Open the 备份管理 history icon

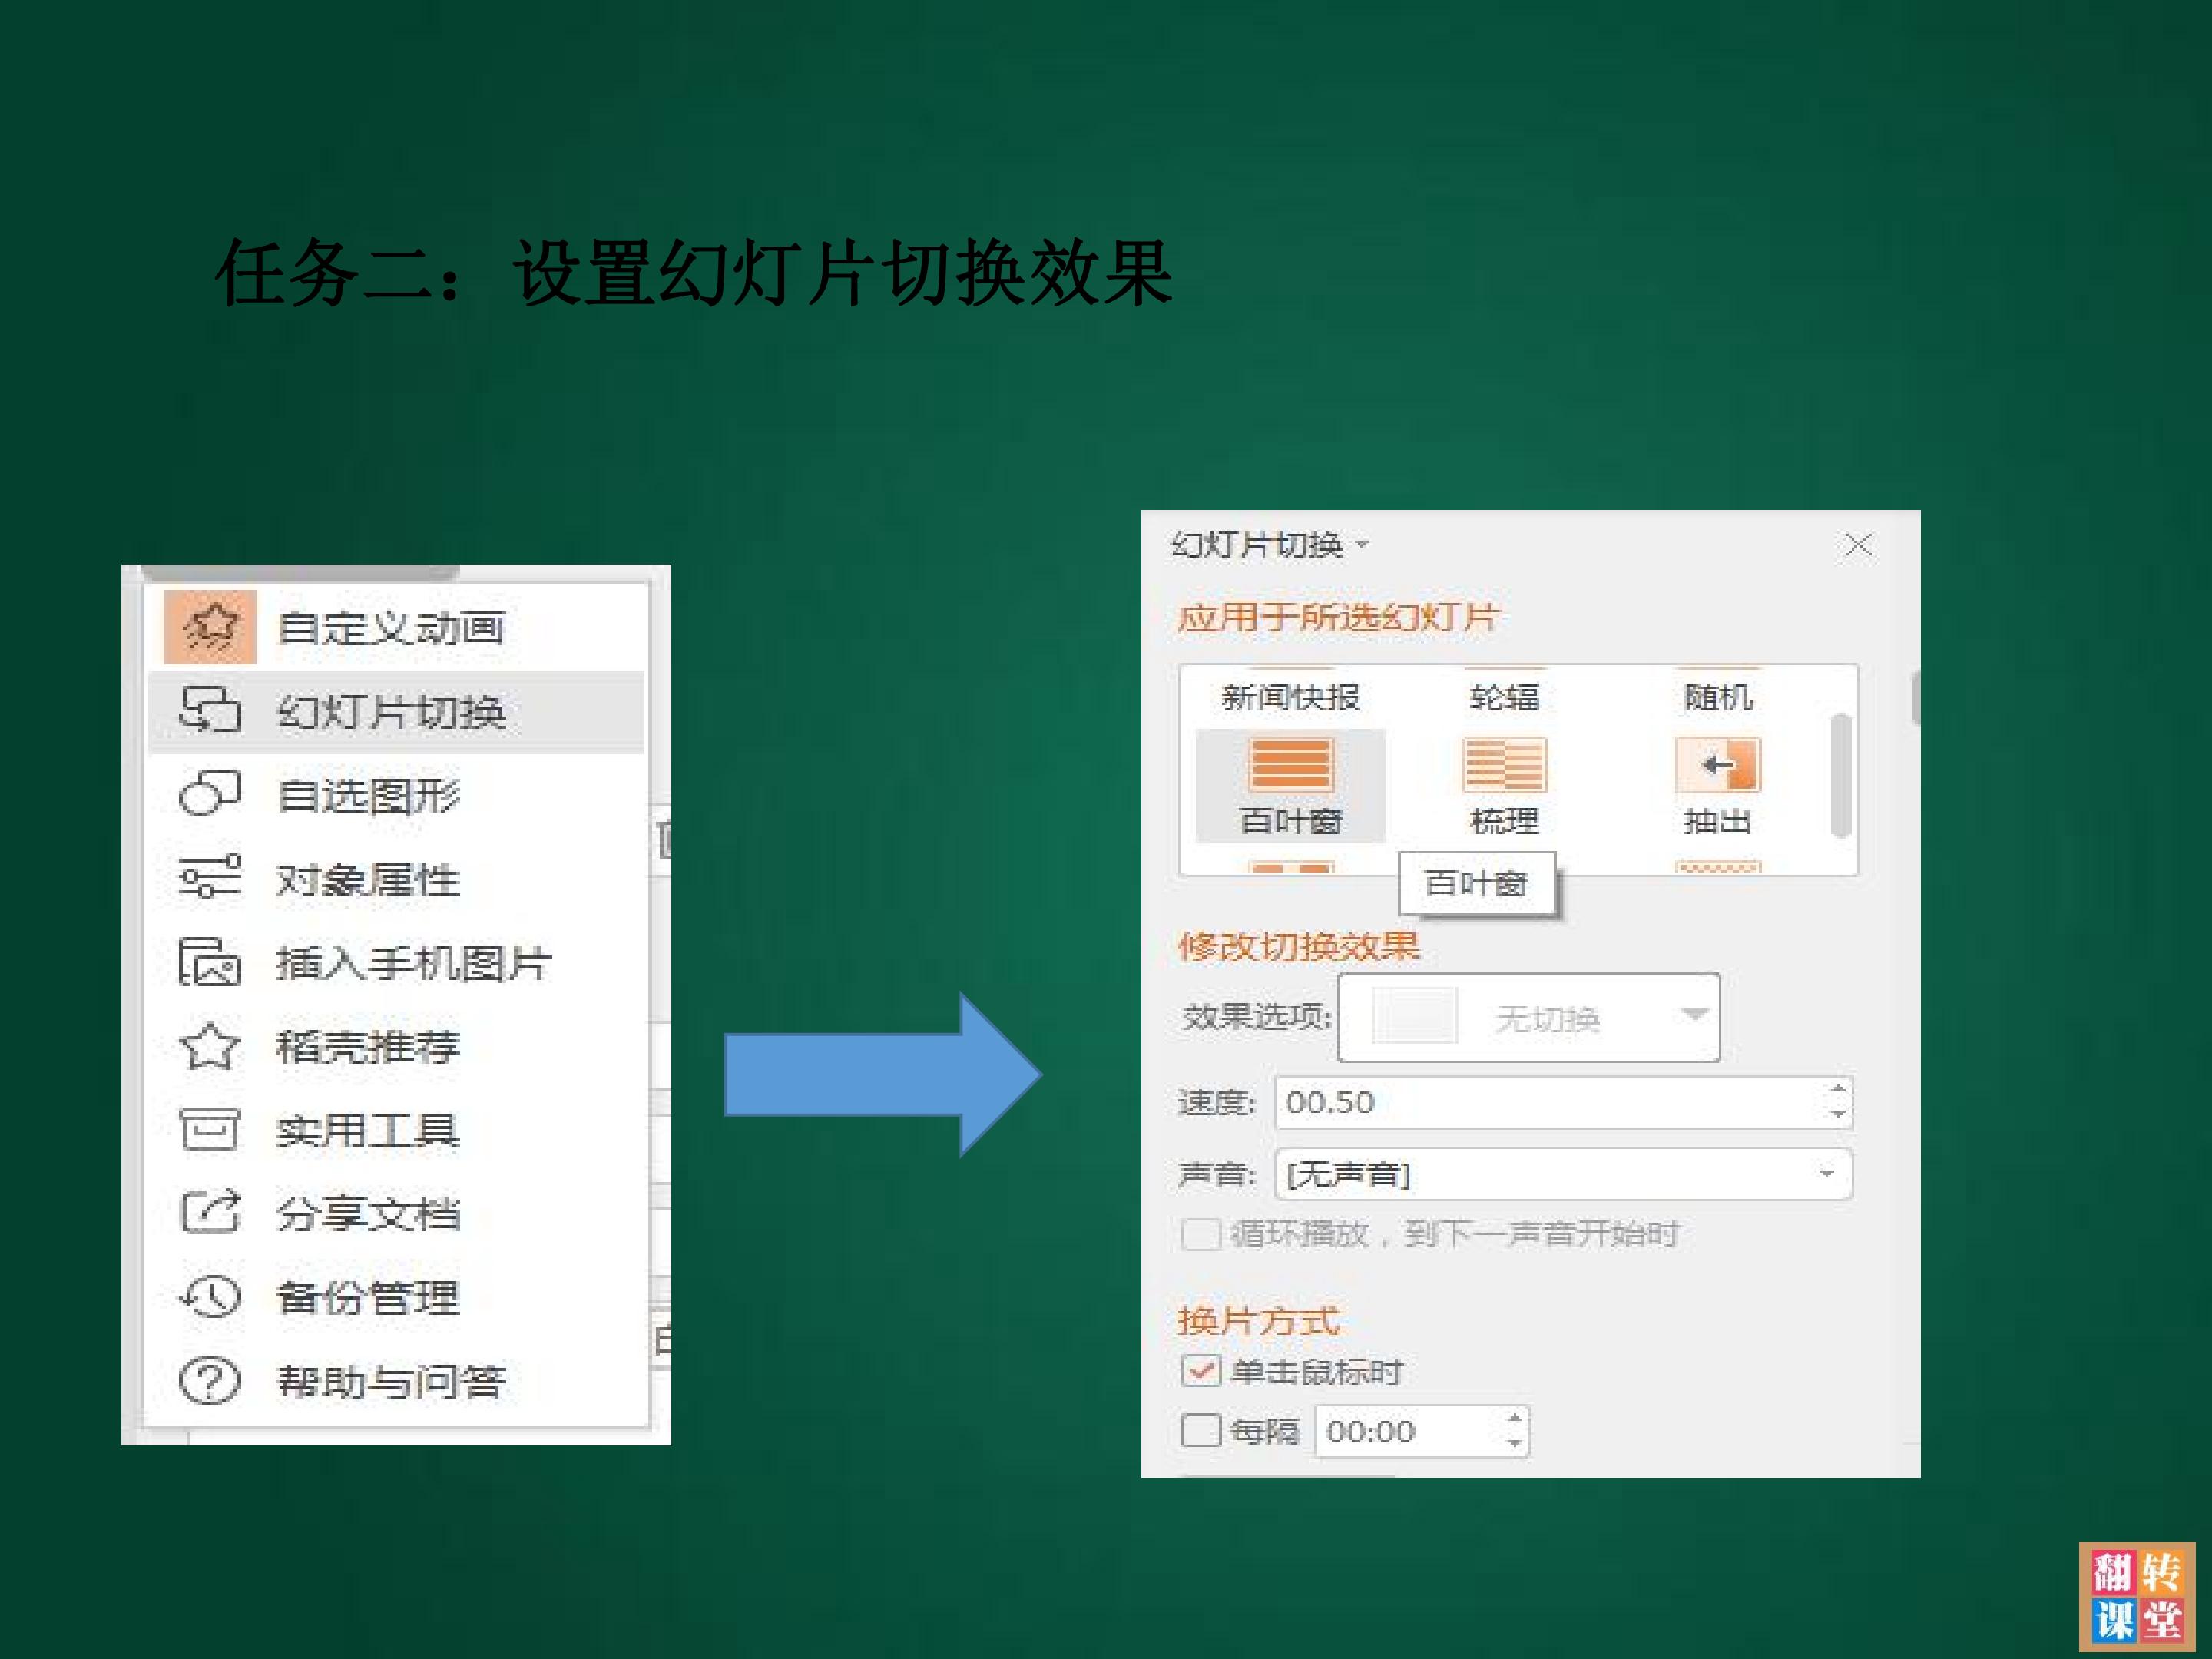click(x=210, y=1297)
